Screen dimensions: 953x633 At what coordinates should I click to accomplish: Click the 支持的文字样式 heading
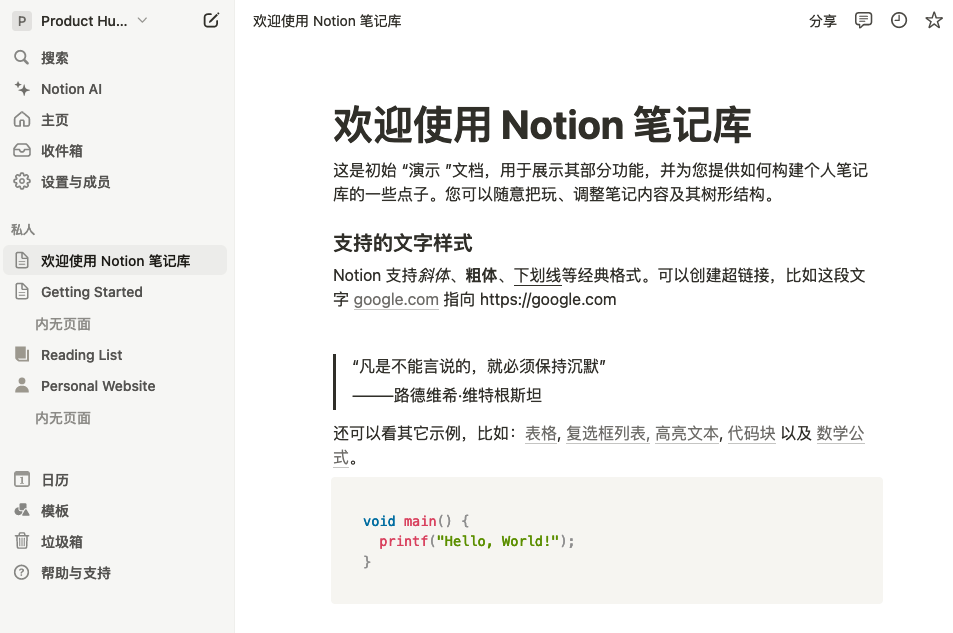coord(402,243)
